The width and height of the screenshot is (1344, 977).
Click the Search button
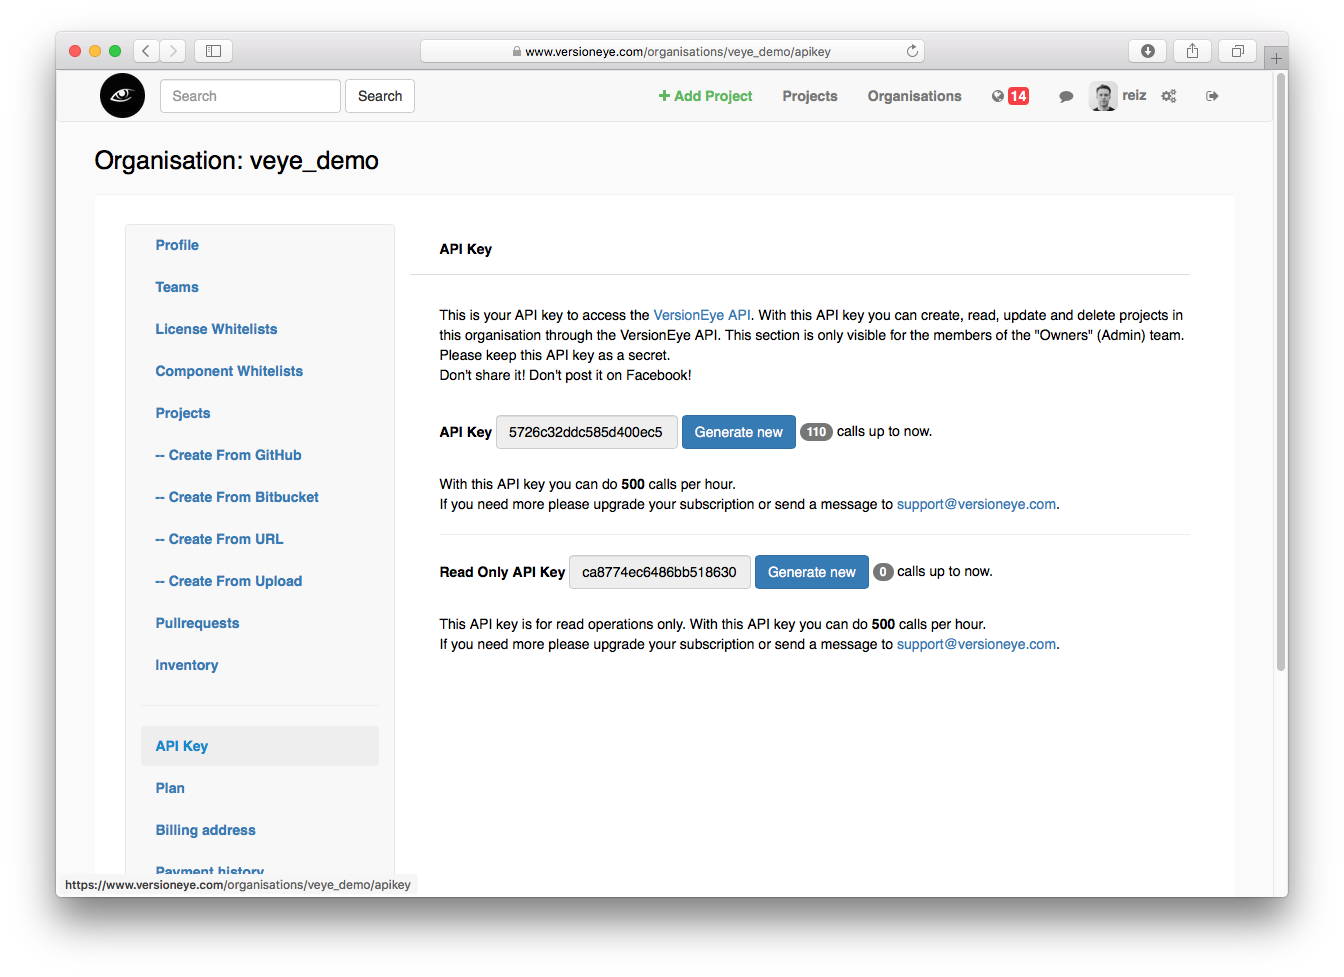coord(380,96)
